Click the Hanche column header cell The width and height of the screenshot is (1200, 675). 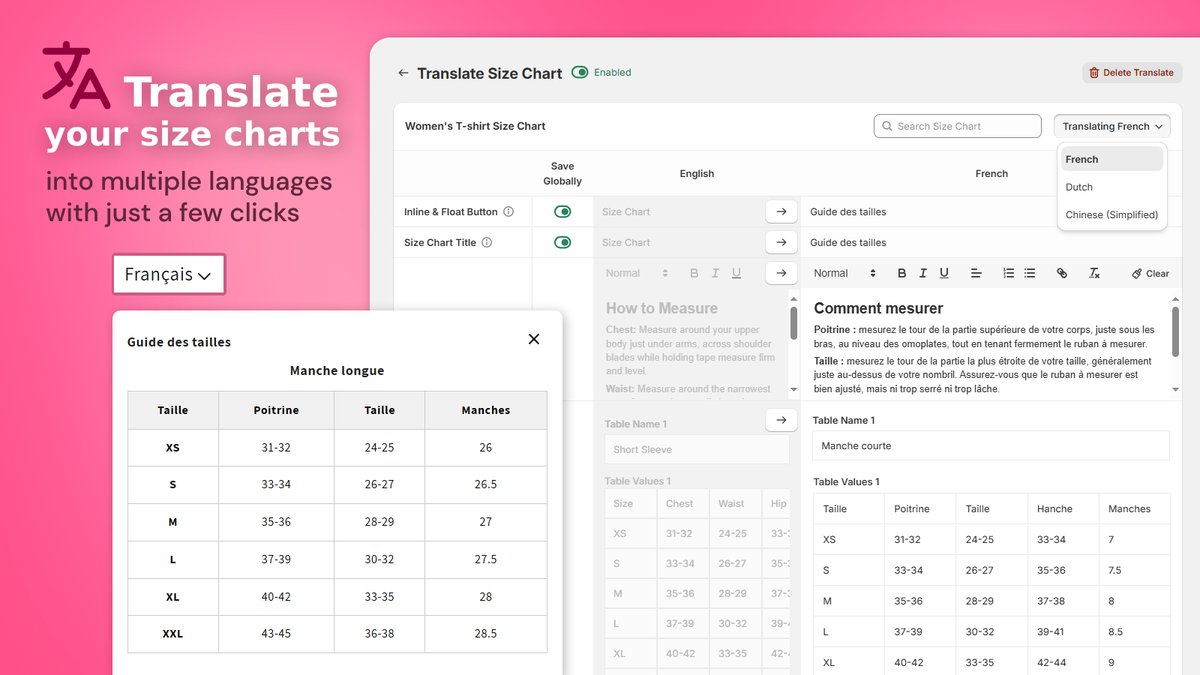click(1063, 509)
